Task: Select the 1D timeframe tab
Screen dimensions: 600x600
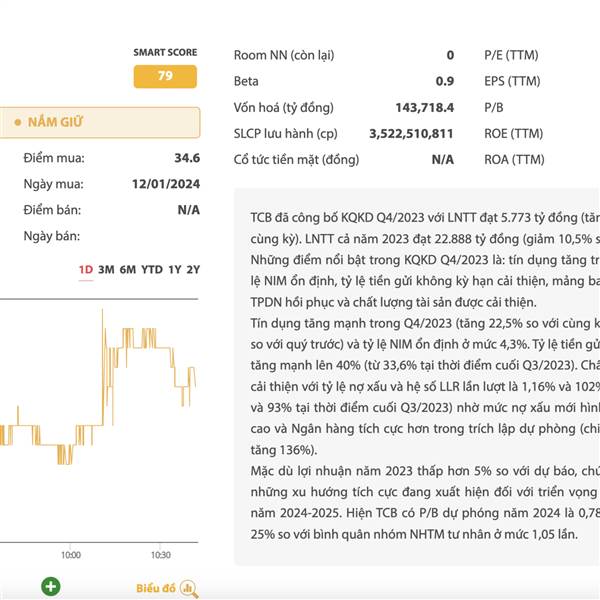Action: coord(86,270)
